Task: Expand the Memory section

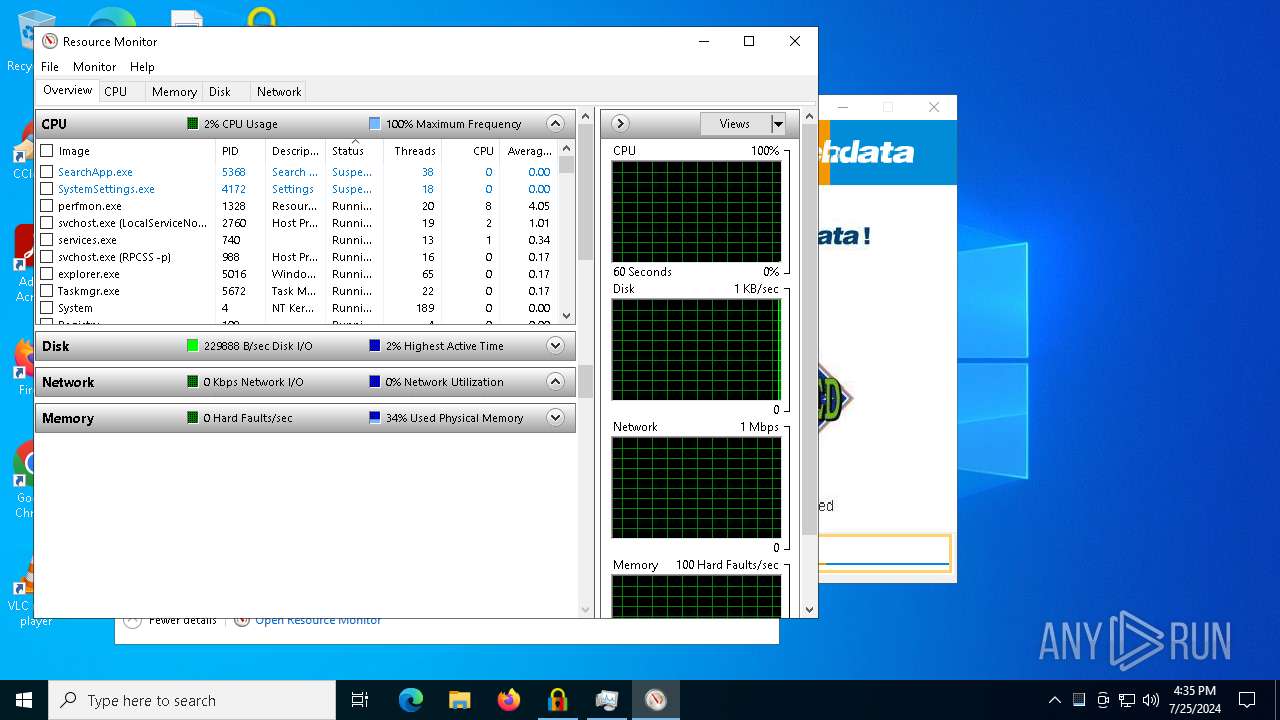Action: coord(556,418)
